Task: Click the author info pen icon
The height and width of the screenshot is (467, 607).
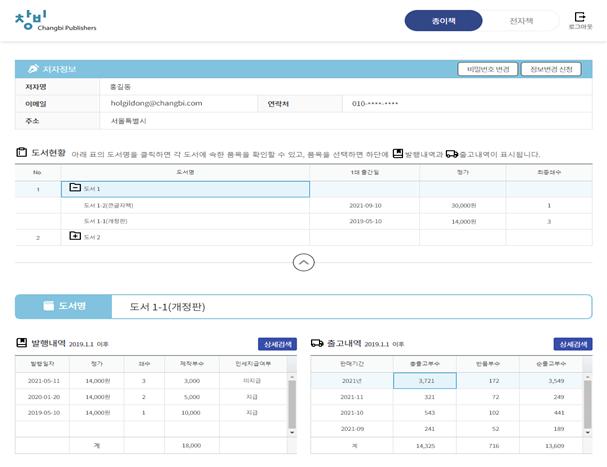Action: click(33, 69)
